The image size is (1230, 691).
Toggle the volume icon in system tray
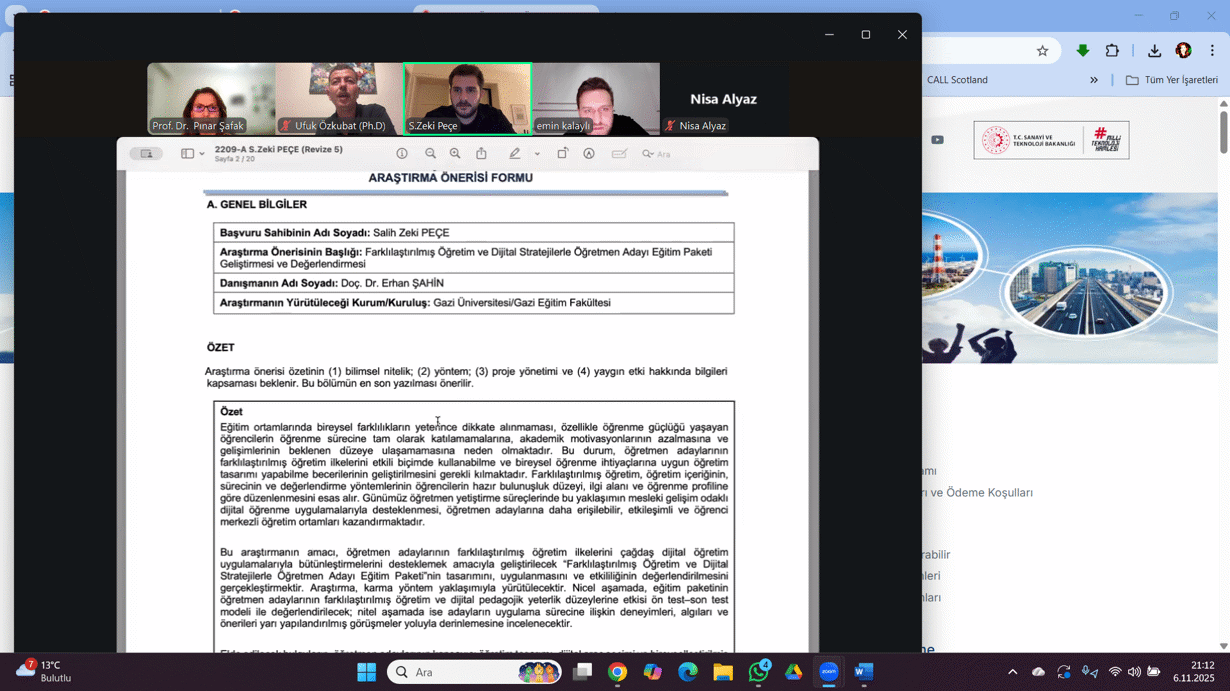click(1134, 672)
